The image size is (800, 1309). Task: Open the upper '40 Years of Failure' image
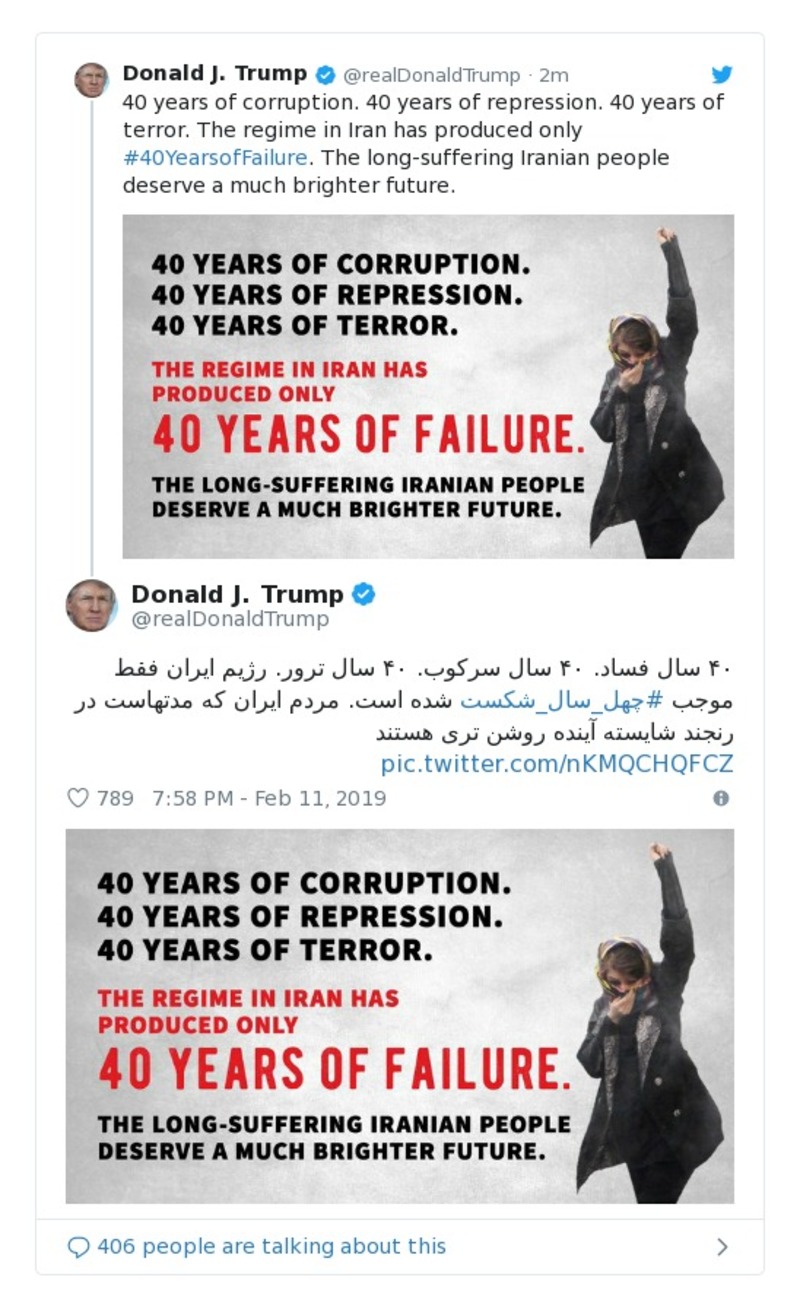[428, 384]
